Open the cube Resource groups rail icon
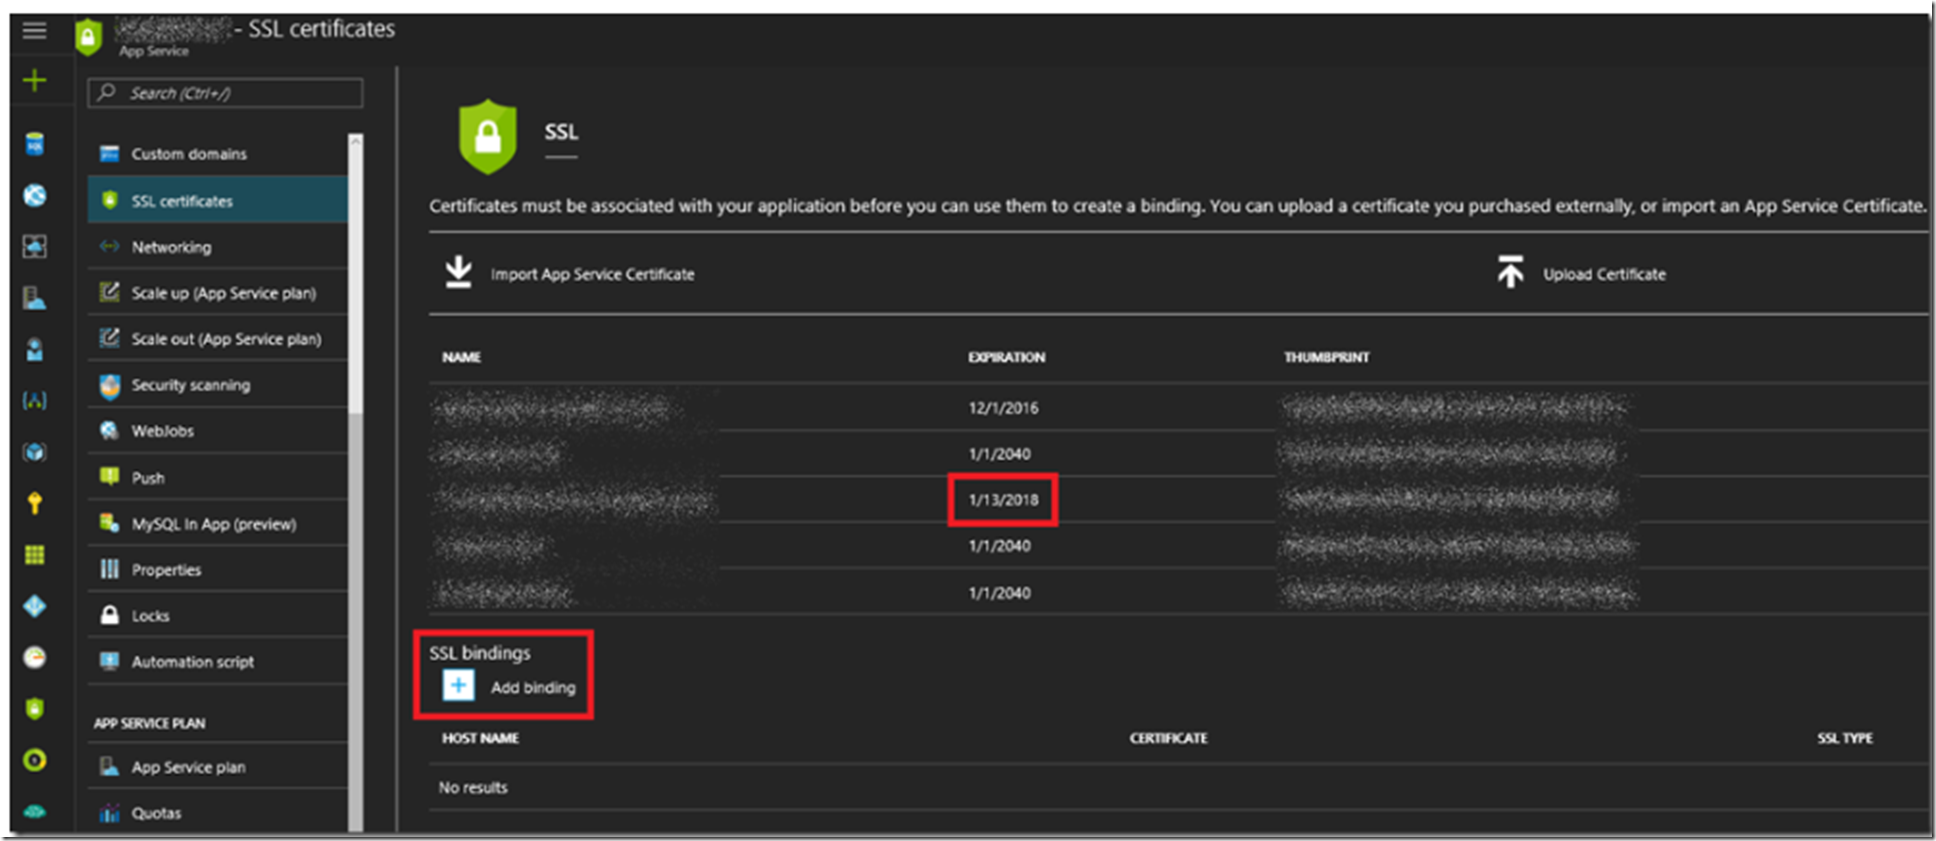1936x841 pixels. pyautogui.click(x=34, y=452)
